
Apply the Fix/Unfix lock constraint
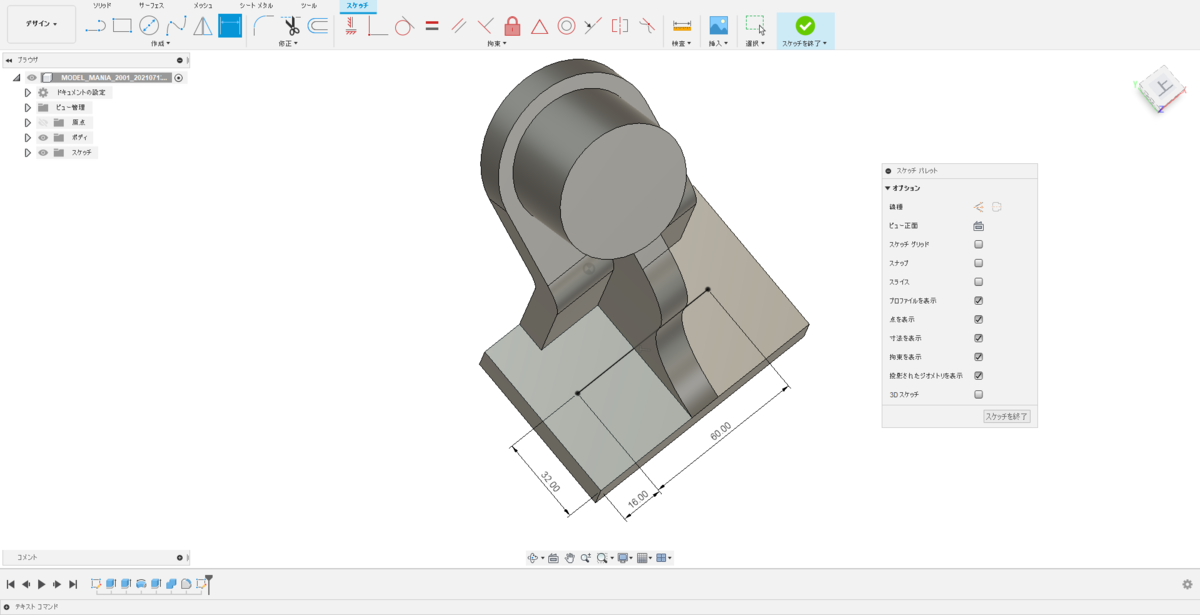click(512, 26)
